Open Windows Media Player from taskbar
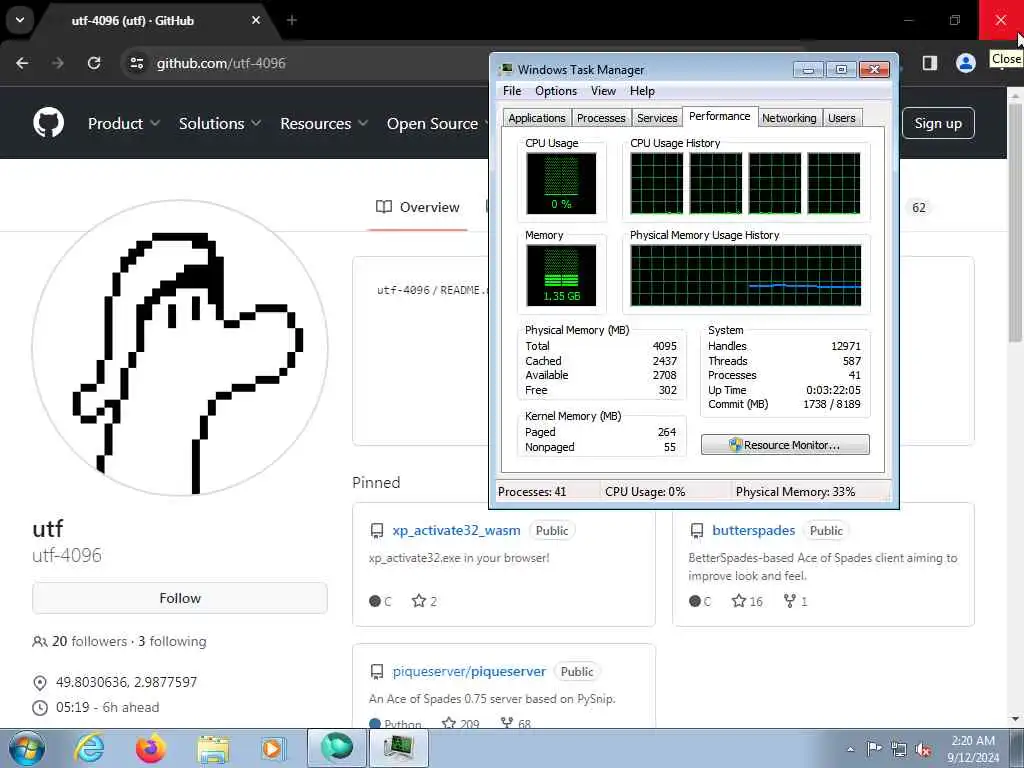 point(272,748)
